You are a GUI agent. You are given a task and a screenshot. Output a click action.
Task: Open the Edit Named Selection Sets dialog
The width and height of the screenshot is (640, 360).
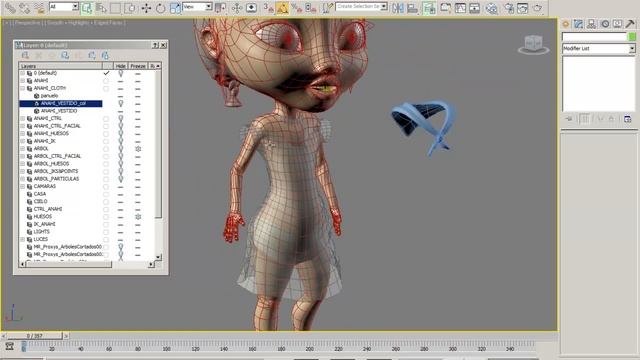(327, 7)
